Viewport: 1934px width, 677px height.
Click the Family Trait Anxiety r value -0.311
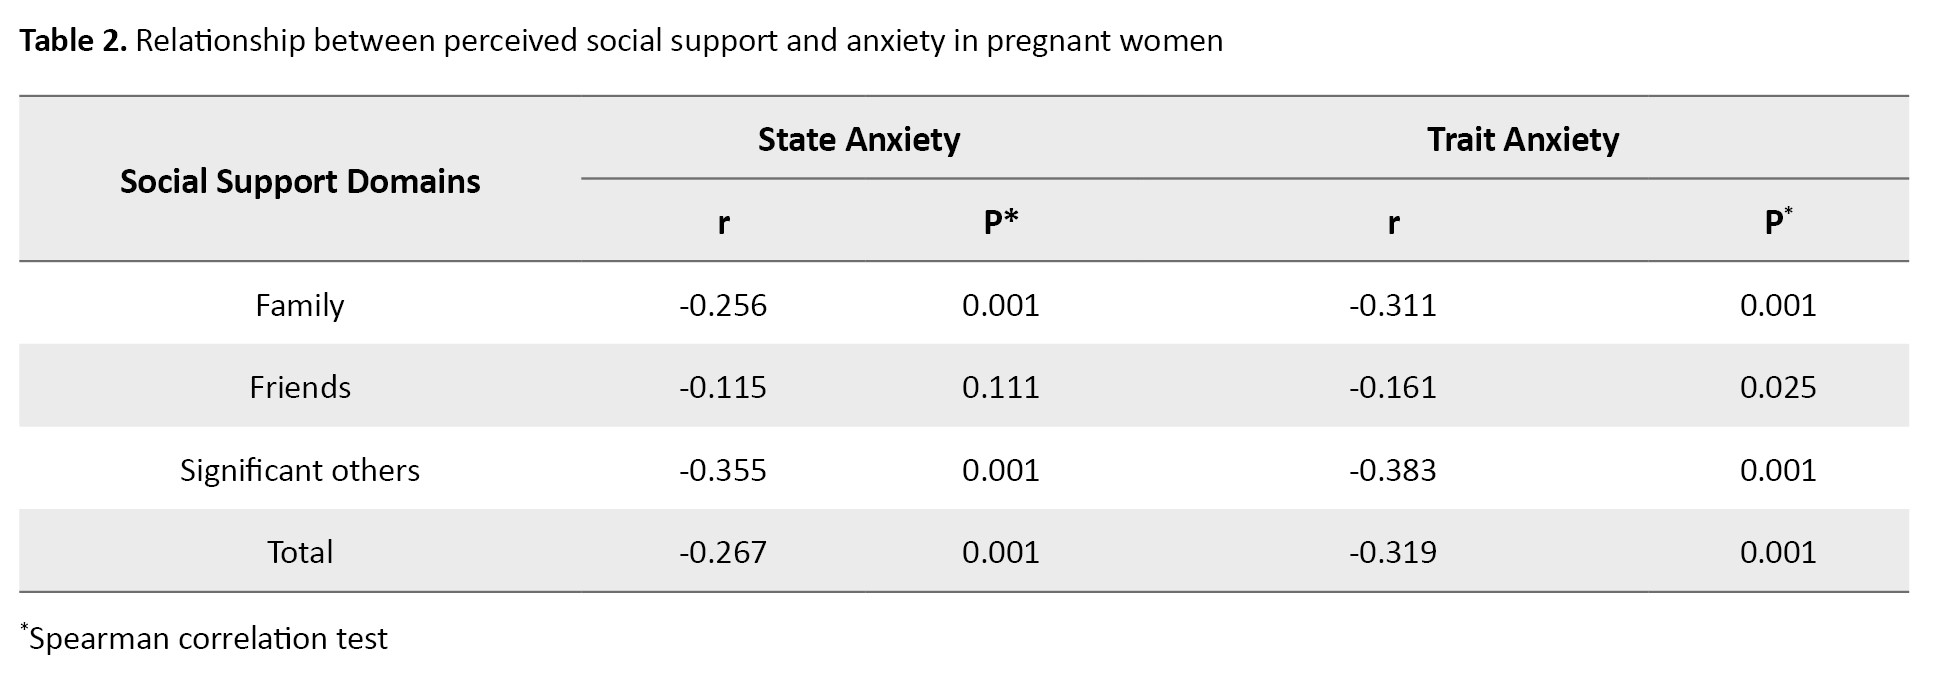[1392, 305]
